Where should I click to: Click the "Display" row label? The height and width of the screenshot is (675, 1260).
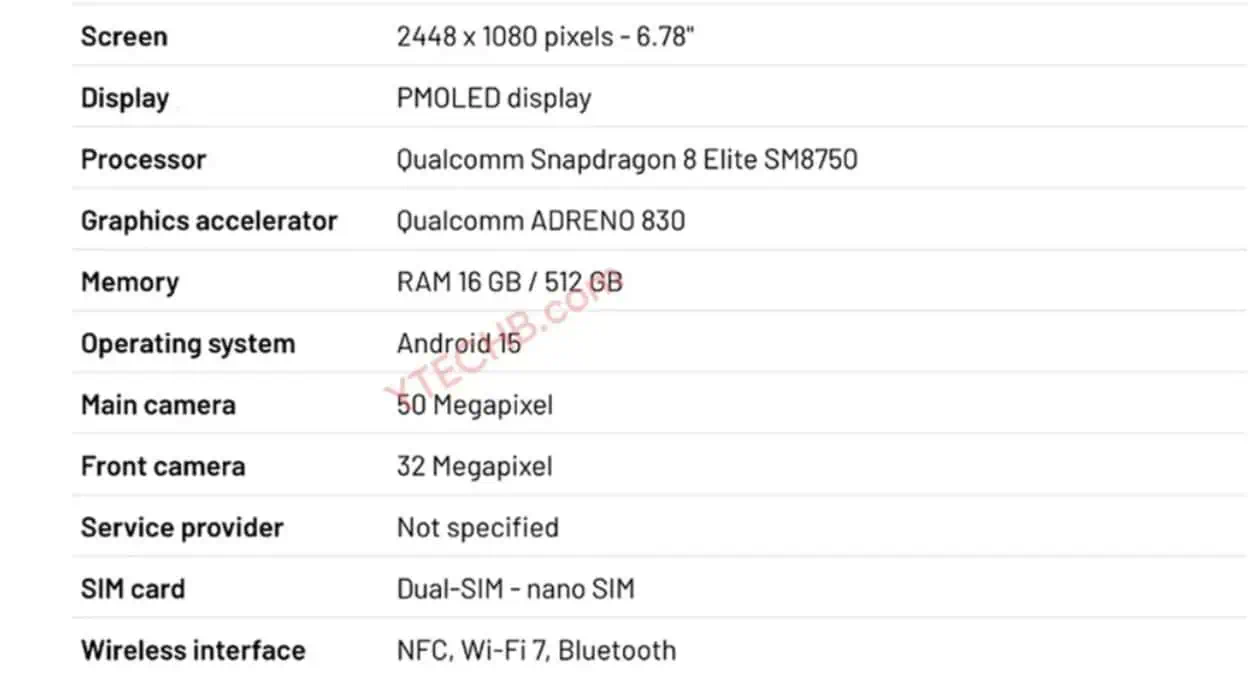tap(125, 98)
